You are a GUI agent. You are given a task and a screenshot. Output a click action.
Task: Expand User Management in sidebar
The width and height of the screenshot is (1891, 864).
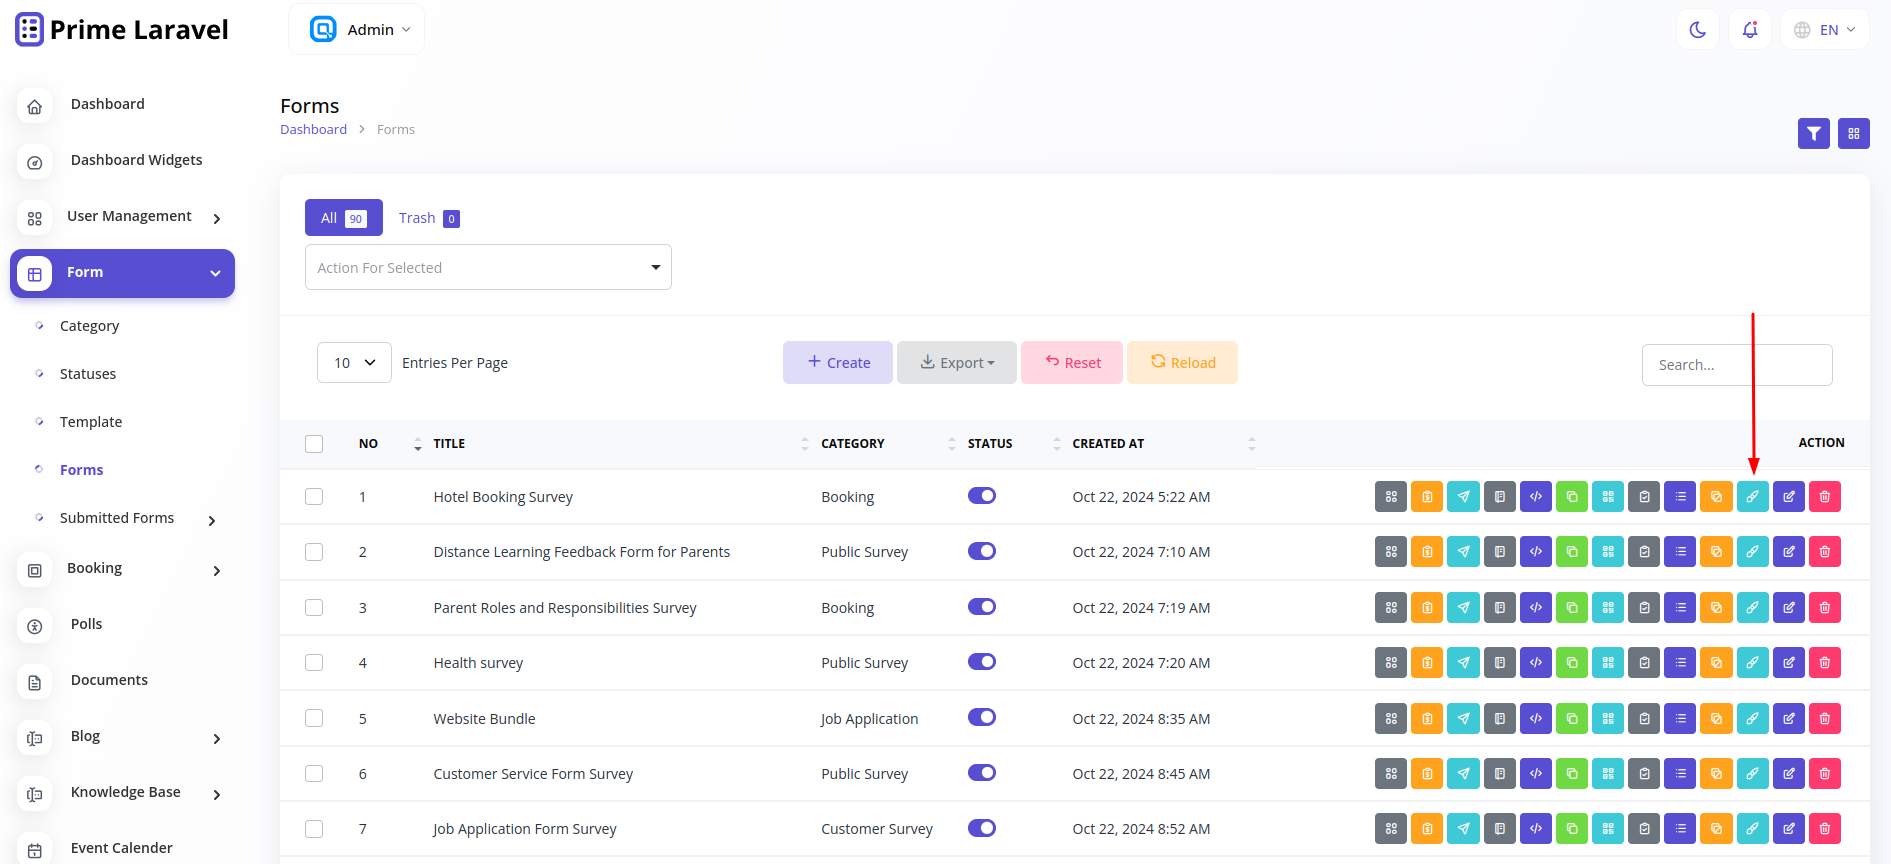122,217
